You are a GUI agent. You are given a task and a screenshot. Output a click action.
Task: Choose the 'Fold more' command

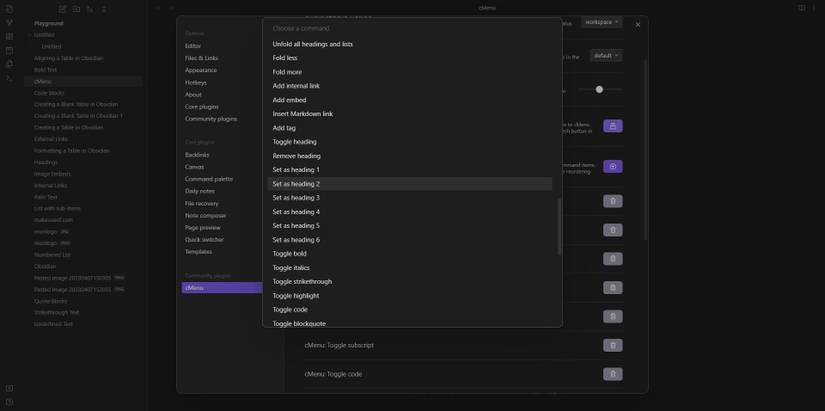tap(410, 72)
